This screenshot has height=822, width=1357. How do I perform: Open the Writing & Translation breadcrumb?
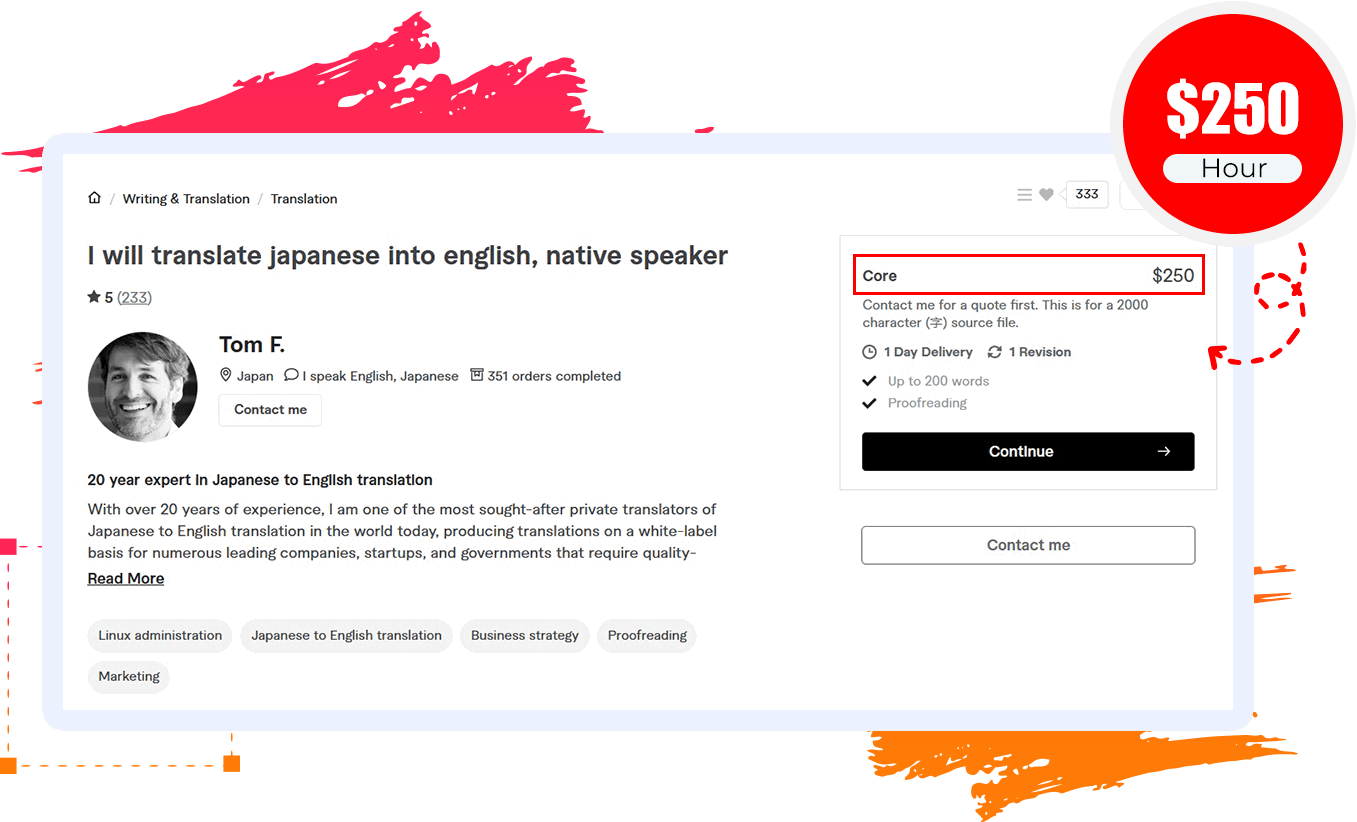coord(186,199)
